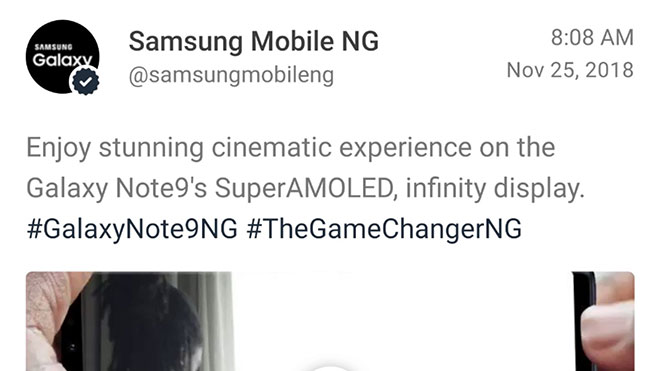Image resolution: width=660 pixels, height=371 pixels.
Task: Open the Samsung Galaxy profile avatar
Action: [63, 56]
